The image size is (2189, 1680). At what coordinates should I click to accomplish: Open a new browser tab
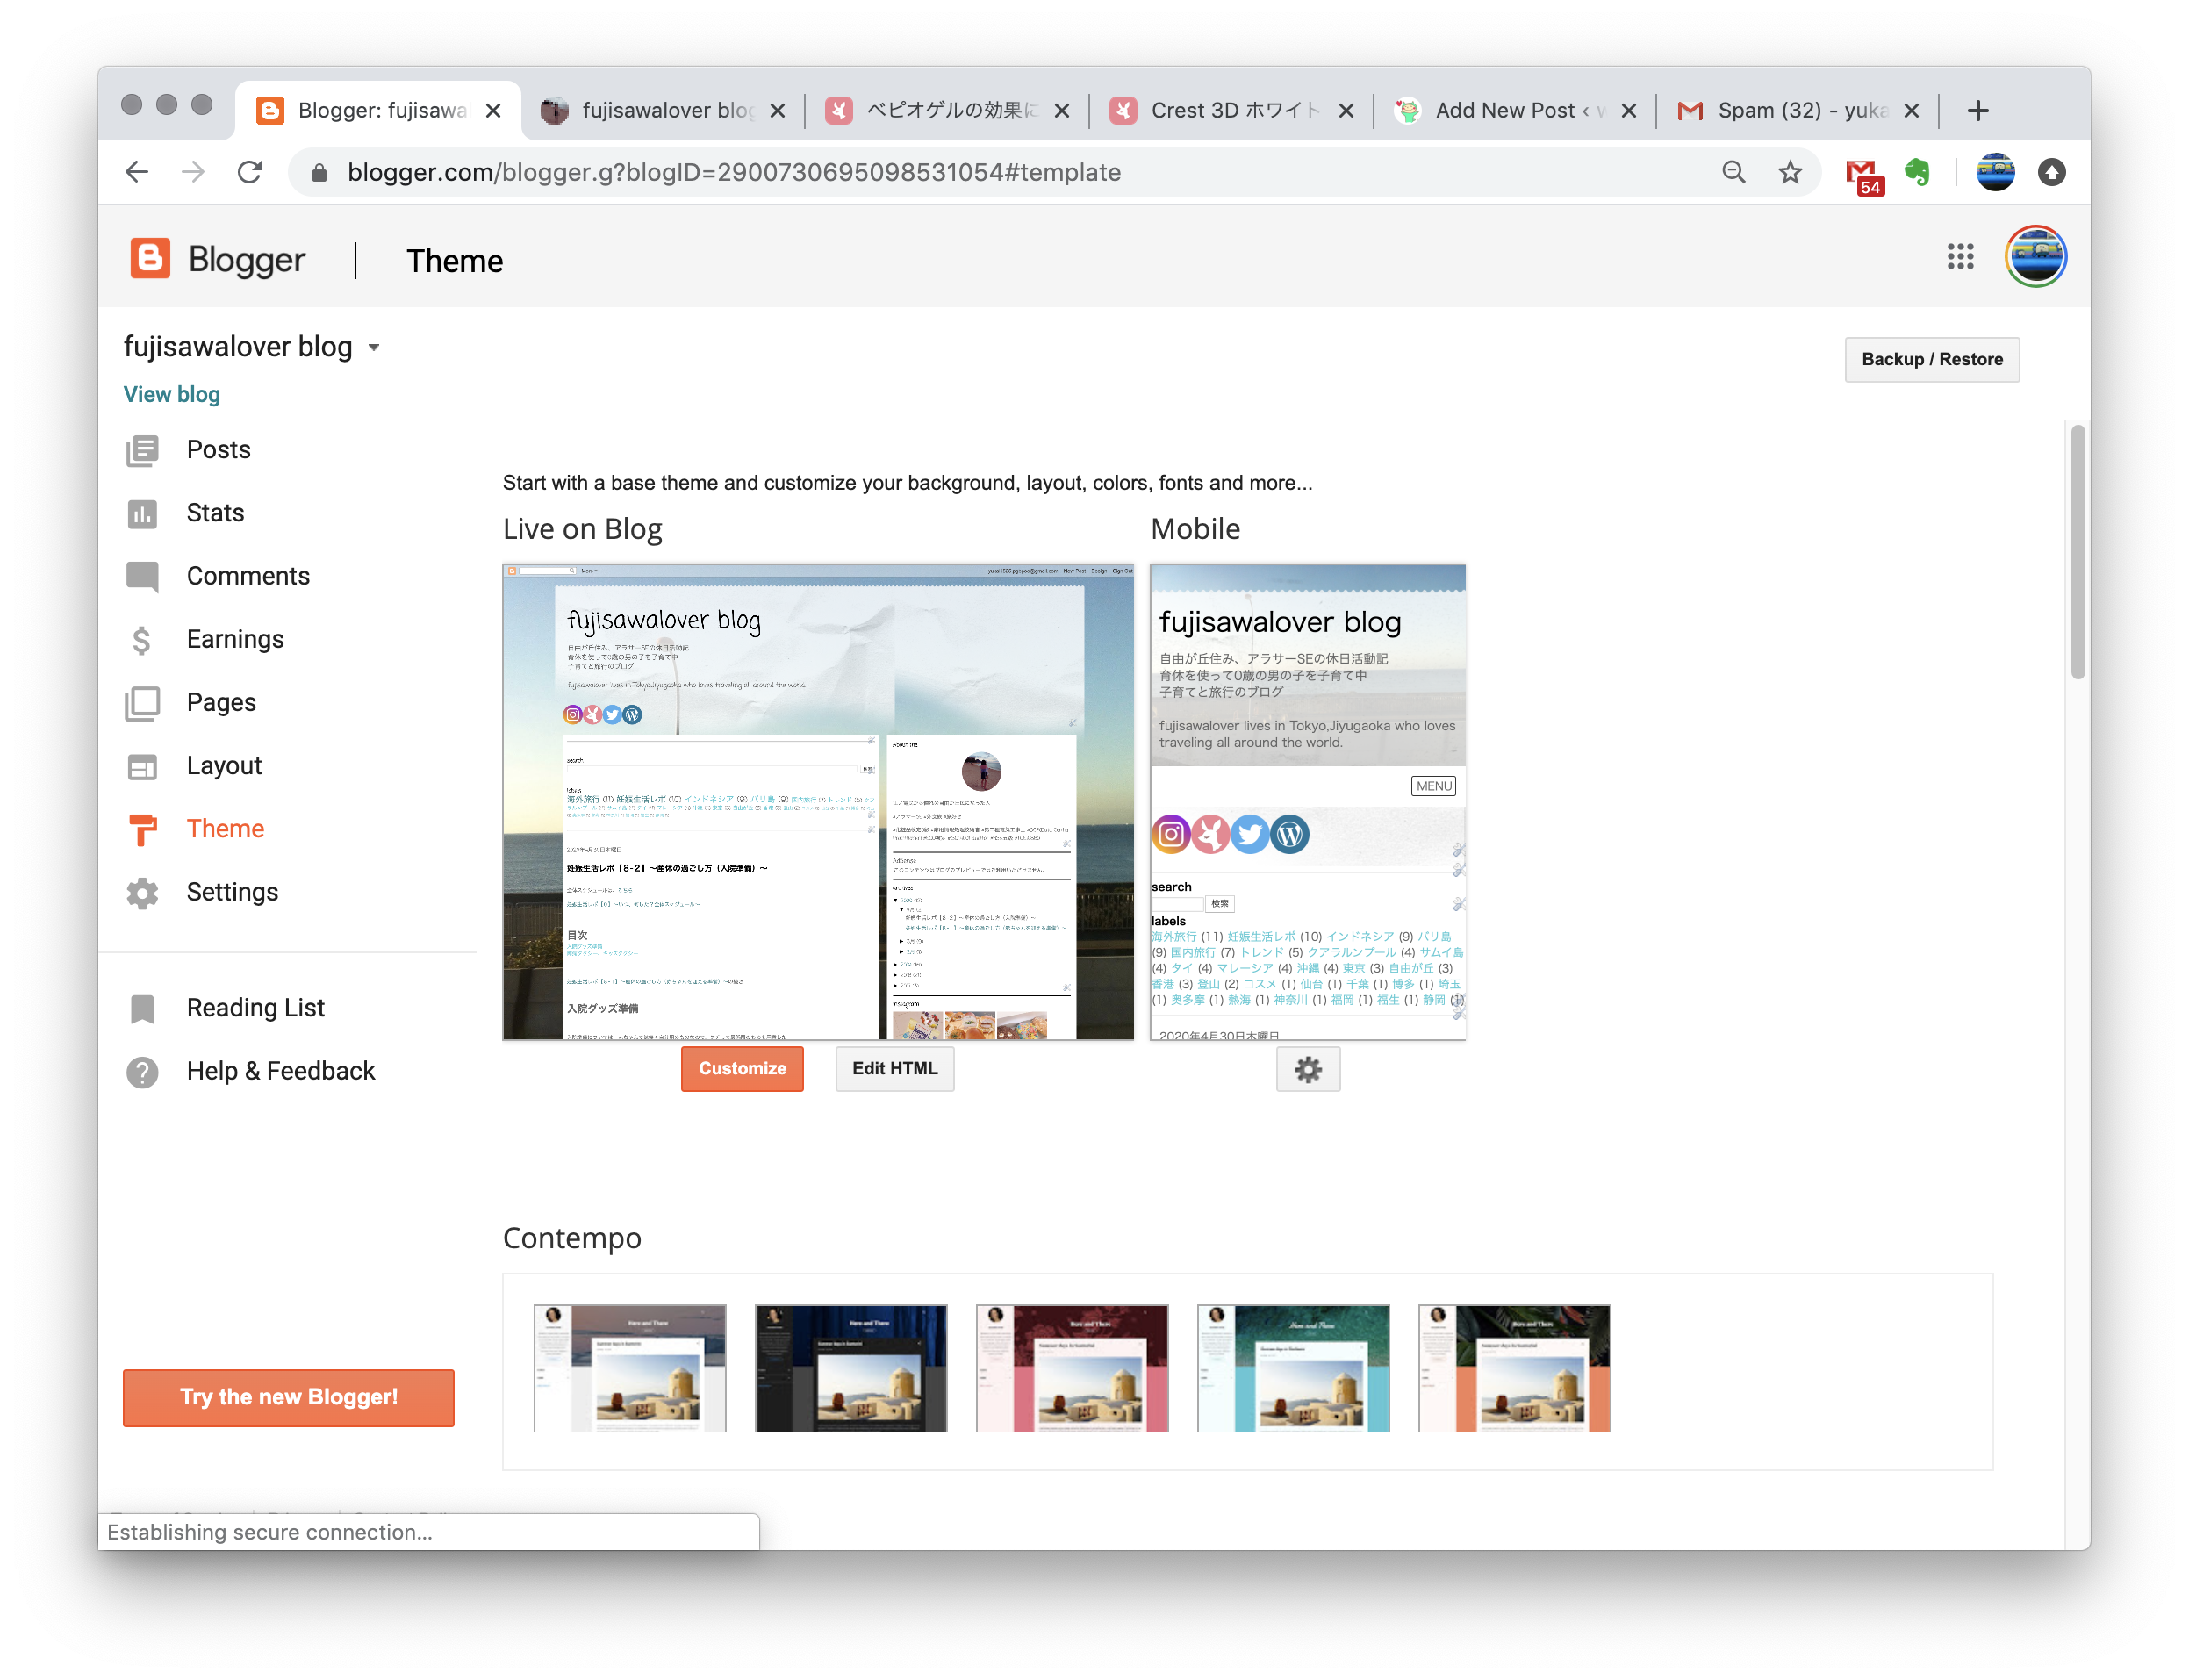[x=1977, y=111]
